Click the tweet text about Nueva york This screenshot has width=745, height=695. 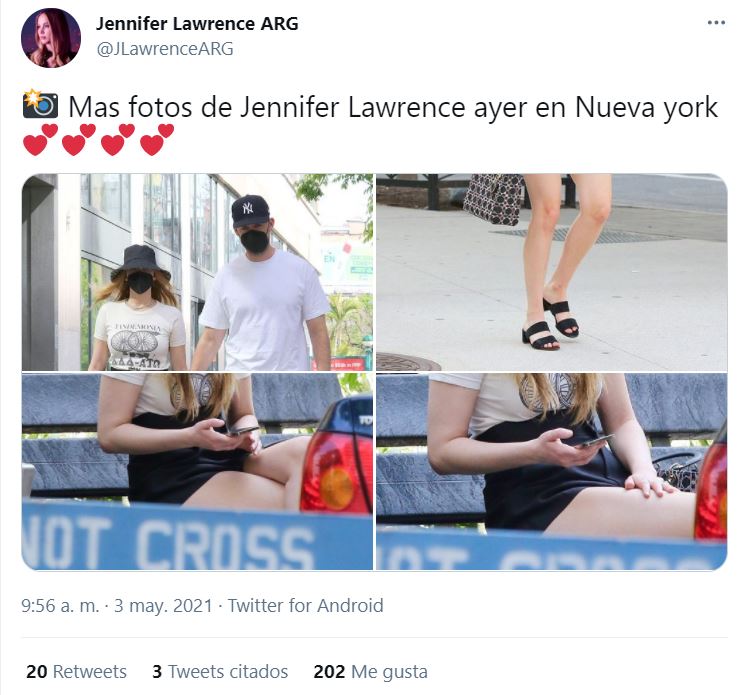point(393,107)
